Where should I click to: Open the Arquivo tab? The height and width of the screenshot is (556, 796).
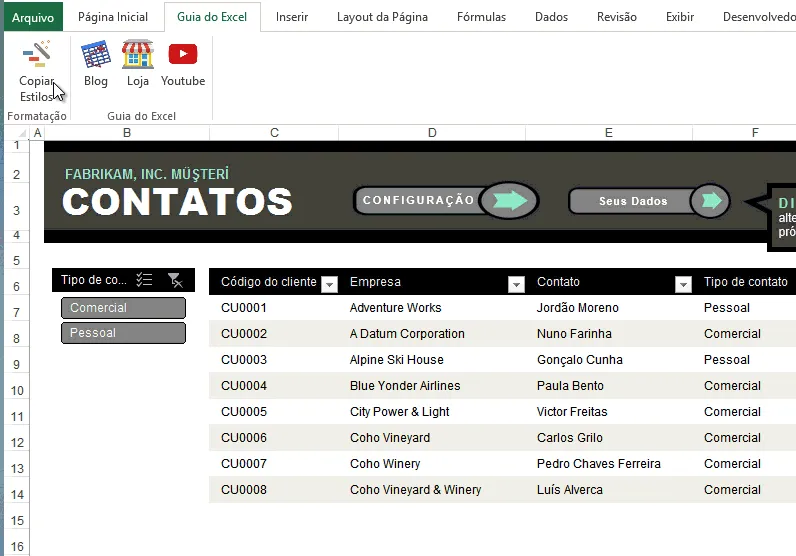[33, 17]
